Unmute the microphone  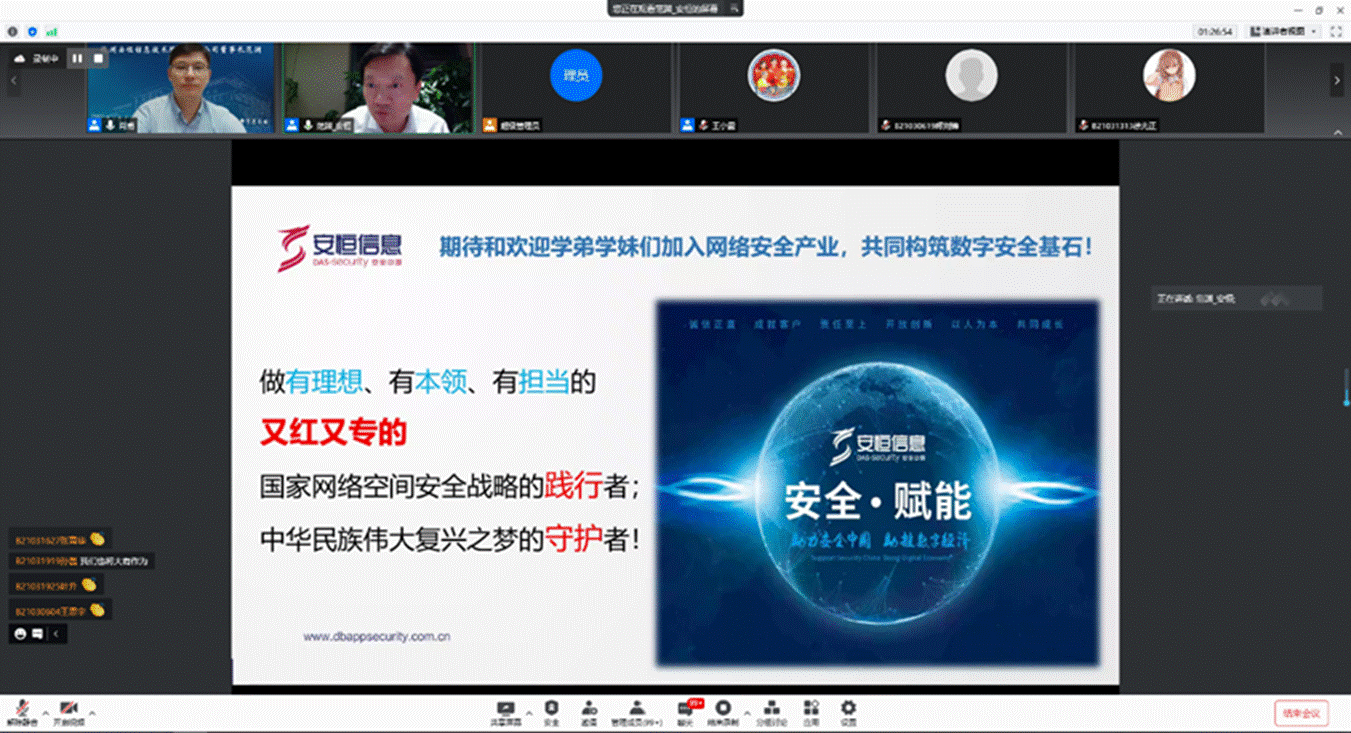coord(20,711)
